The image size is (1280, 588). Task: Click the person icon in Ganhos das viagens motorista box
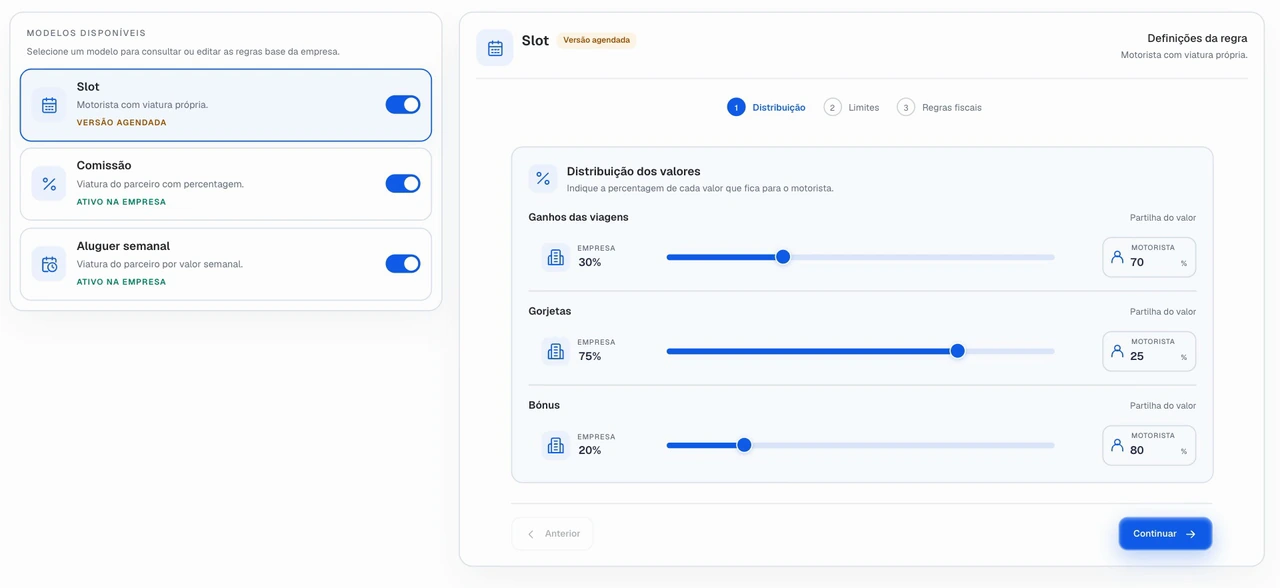point(1117,257)
